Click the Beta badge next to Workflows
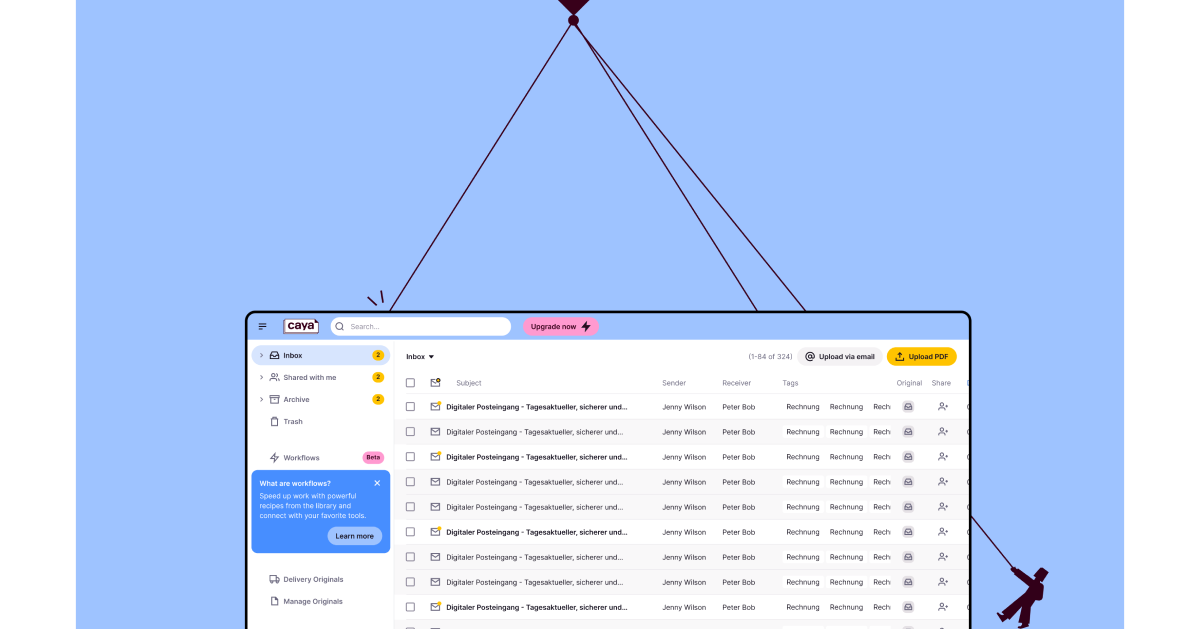The image size is (1200, 629). 373,457
